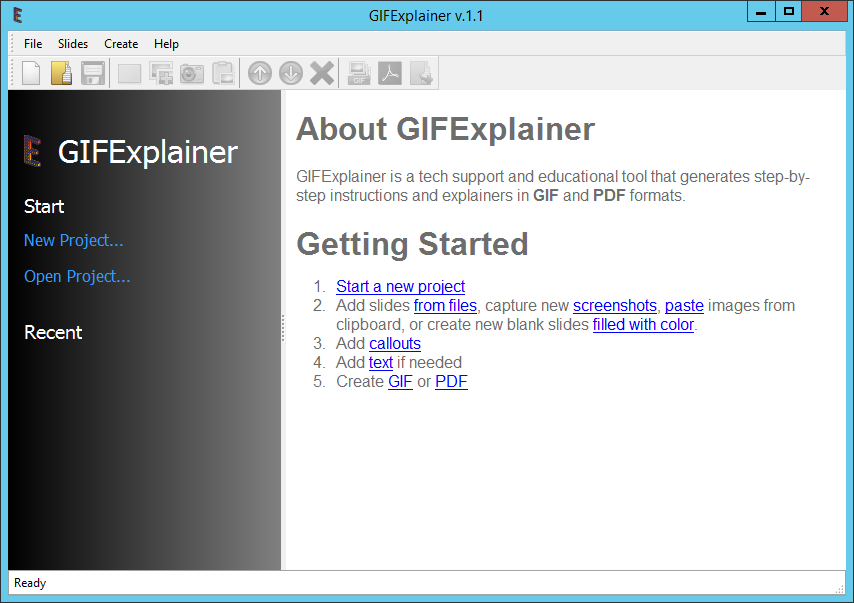Screen dimensions: 854x603
Task: Click the paste from clipboard icon
Action: tap(223, 73)
